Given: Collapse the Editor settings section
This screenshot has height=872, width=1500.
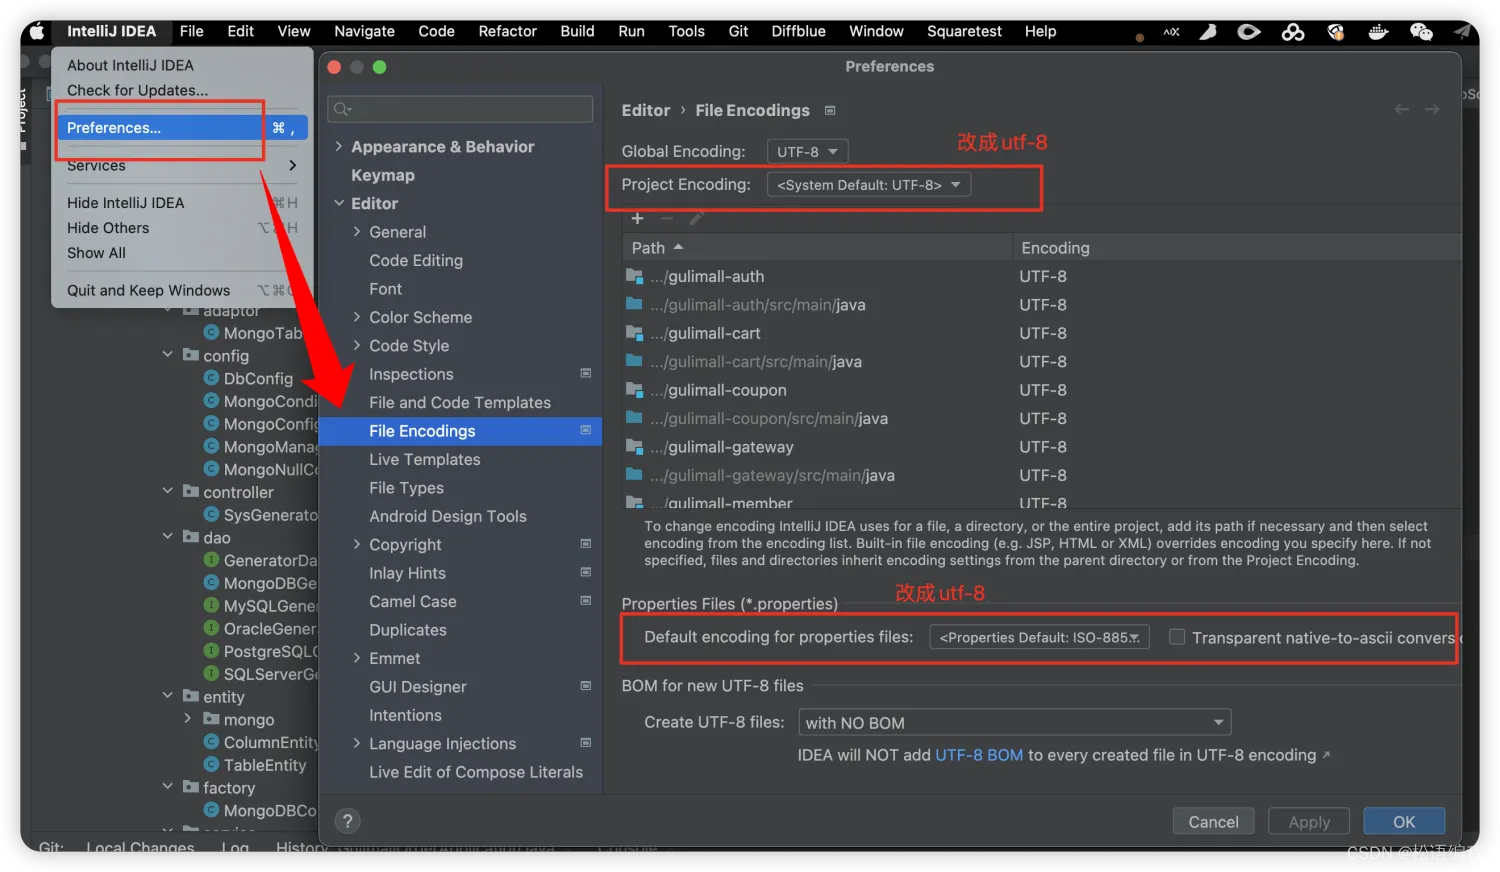Looking at the screenshot, I should tap(339, 203).
